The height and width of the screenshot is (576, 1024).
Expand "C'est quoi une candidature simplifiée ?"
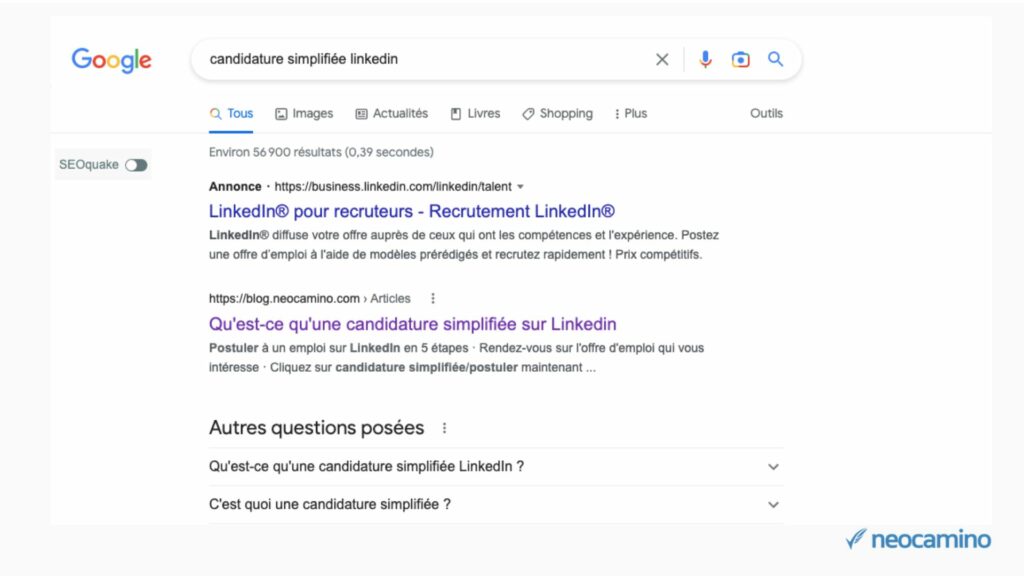496,504
